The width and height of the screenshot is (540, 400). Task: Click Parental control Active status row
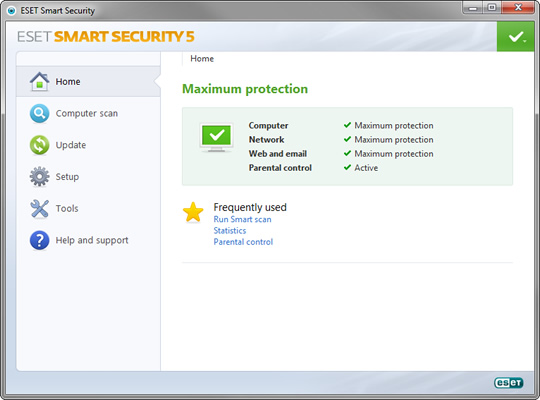click(x=313, y=168)
